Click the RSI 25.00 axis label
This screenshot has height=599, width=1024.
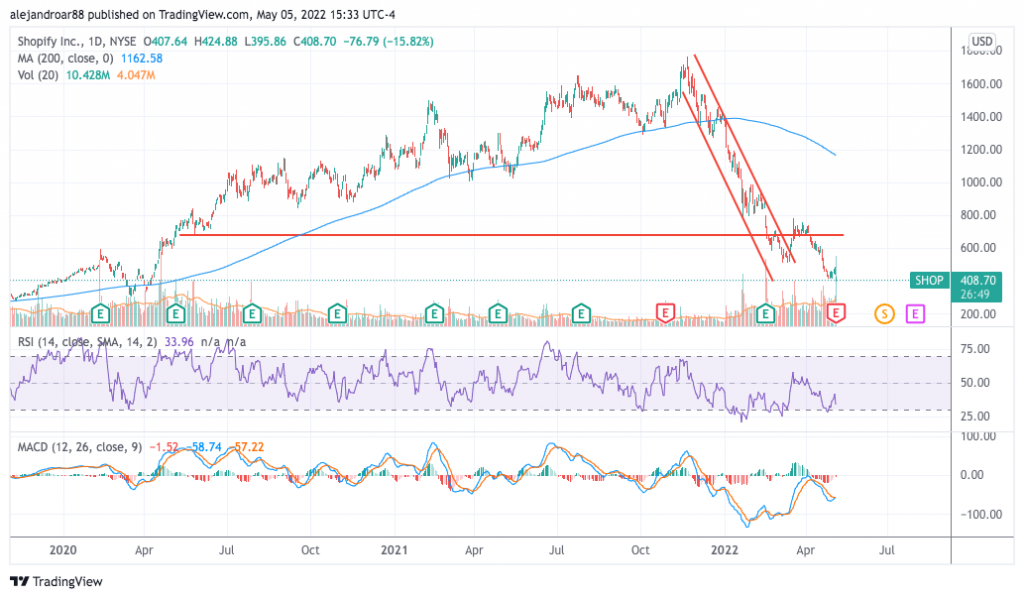click(975, 416)
